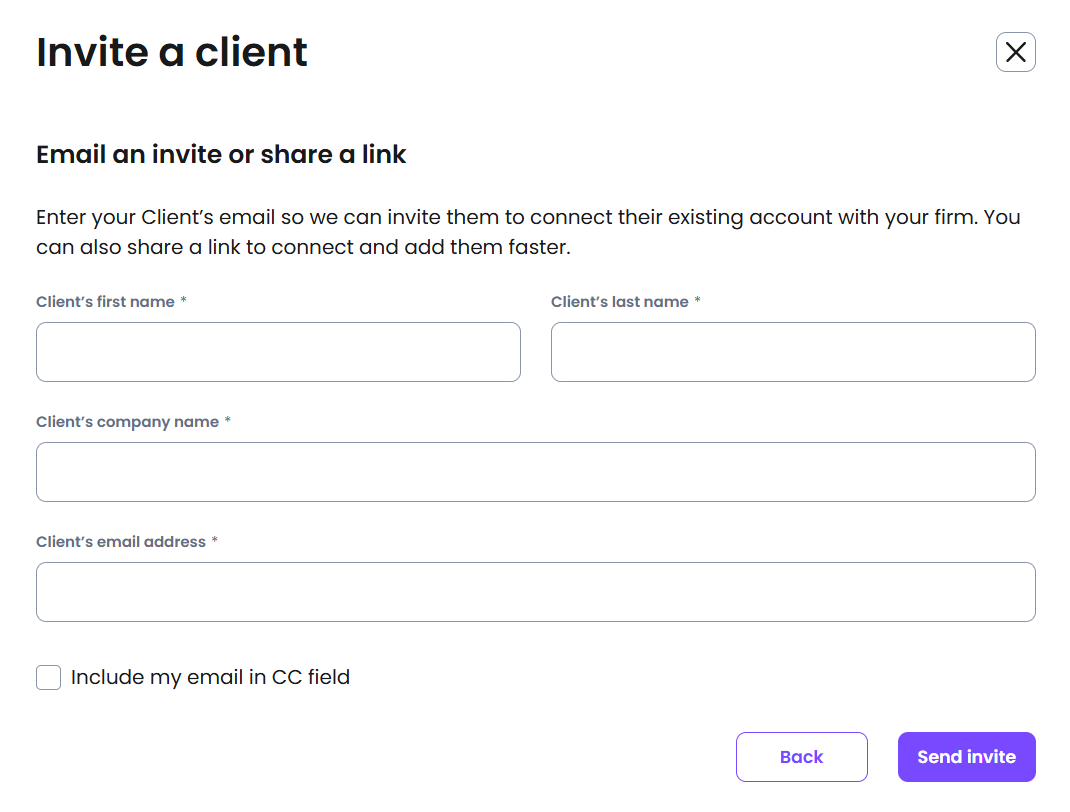Close the Invite a client dialog
1070x812 pixels.
[1015, 52]
